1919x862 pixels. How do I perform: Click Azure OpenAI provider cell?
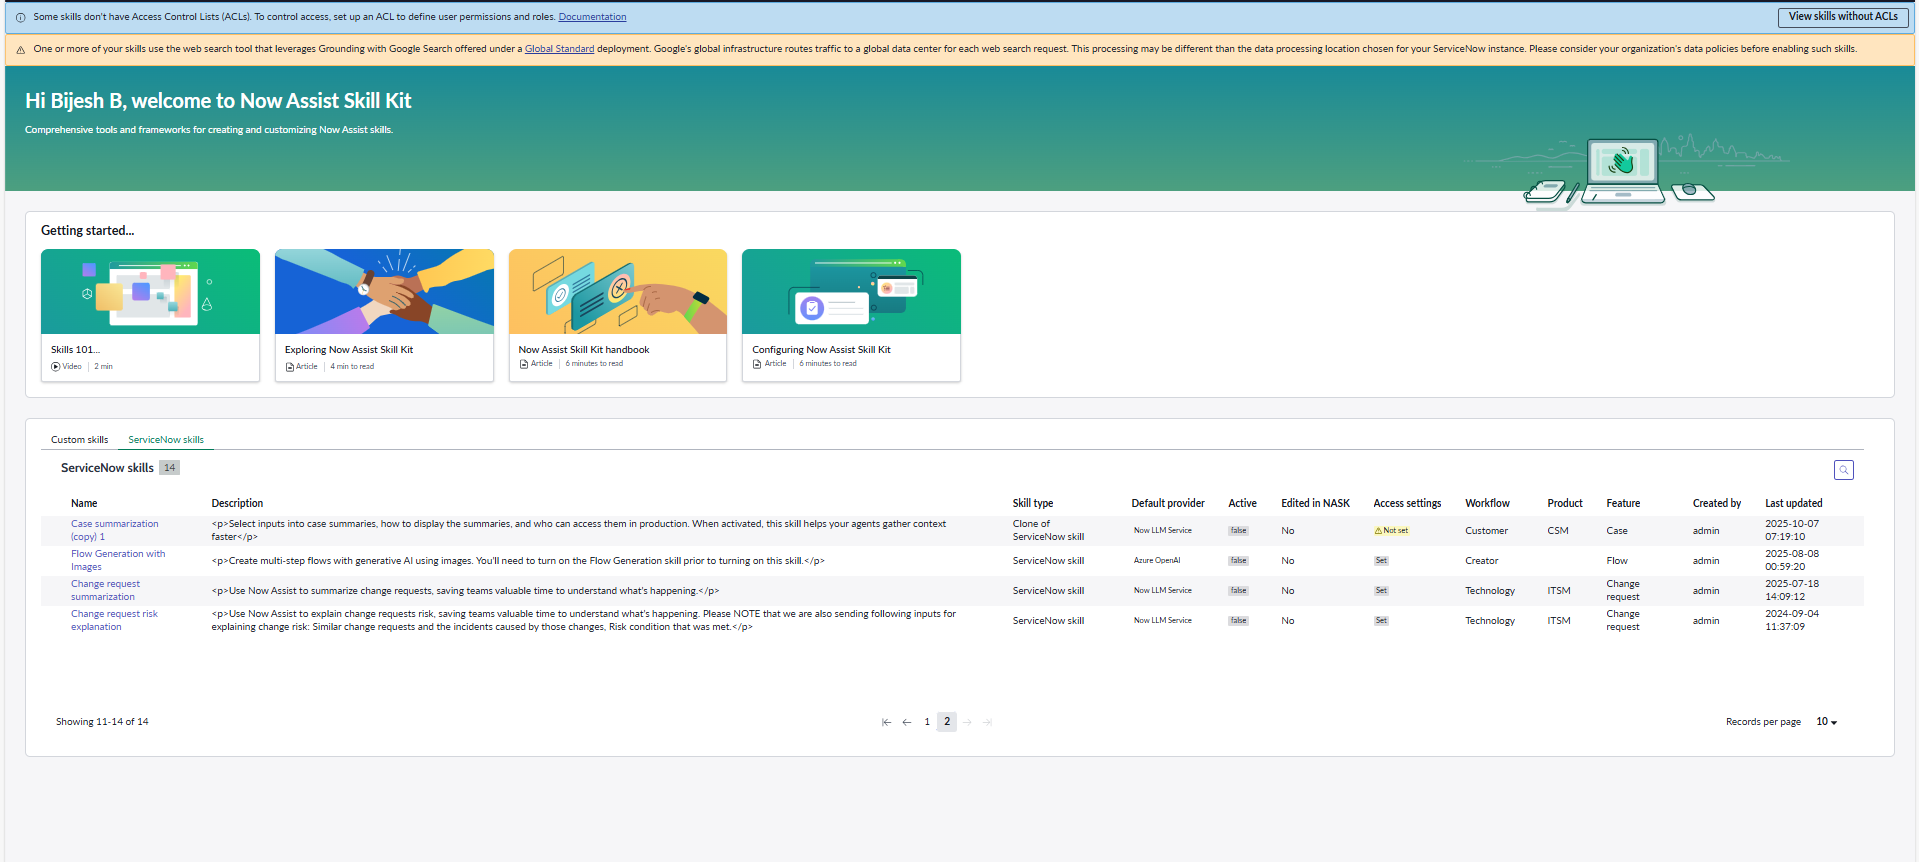[x=1157, y=561]
